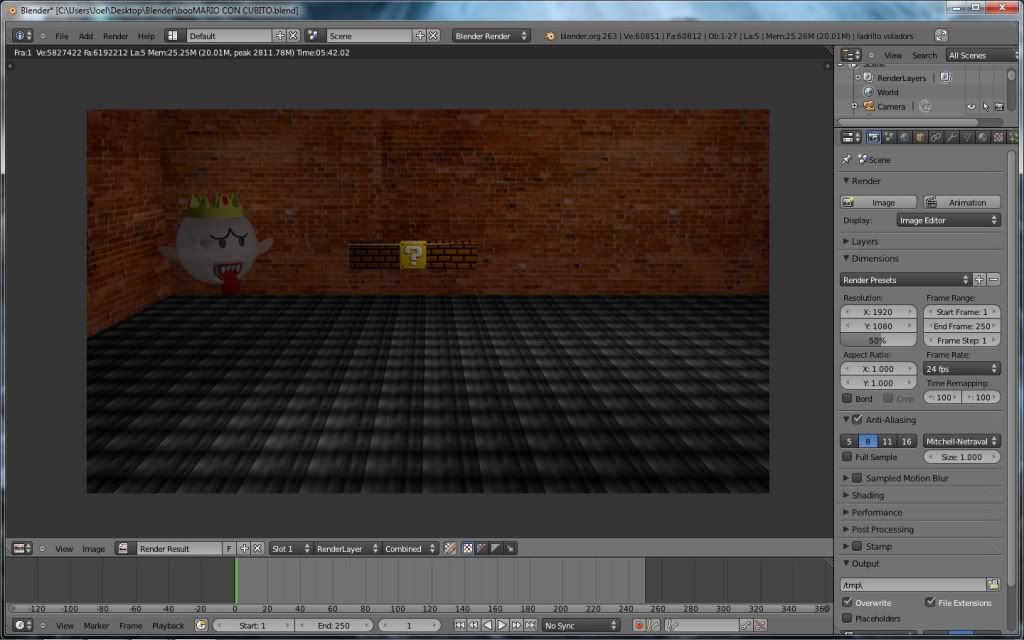Open the Blender Render engine dropdown
The width and height of the screenshot is (1024, 640).
[491, 36]
